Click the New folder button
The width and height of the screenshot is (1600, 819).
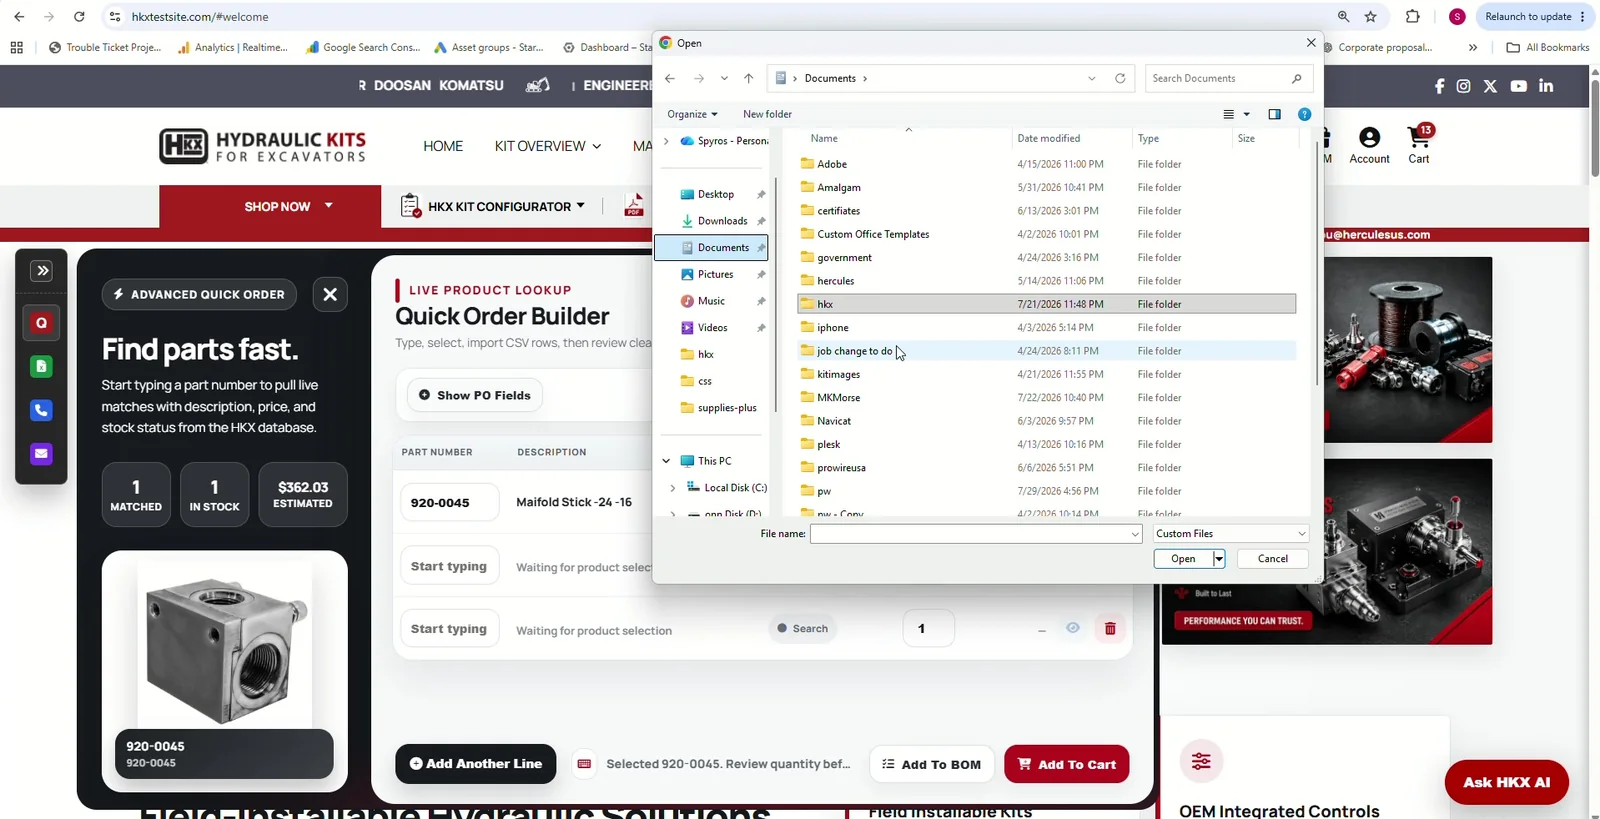pyautogui.click(x=767, y=114)
